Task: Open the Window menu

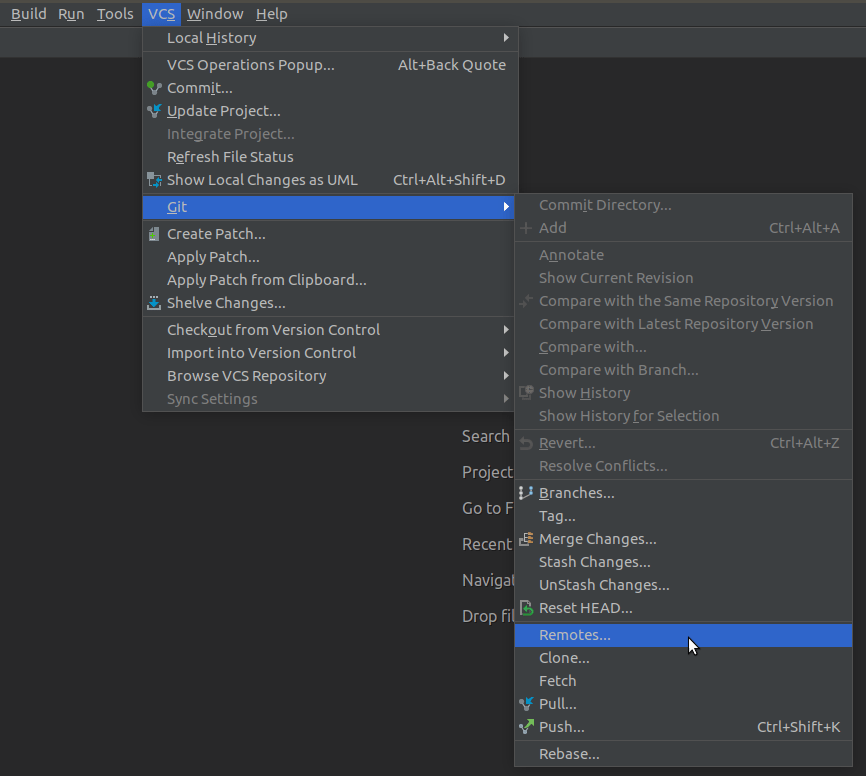Action: click(x=215, y=13)
